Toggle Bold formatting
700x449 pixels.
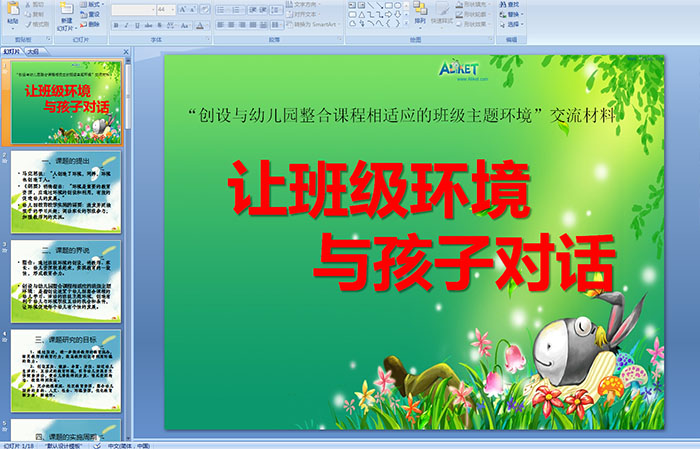pos(116,25)
